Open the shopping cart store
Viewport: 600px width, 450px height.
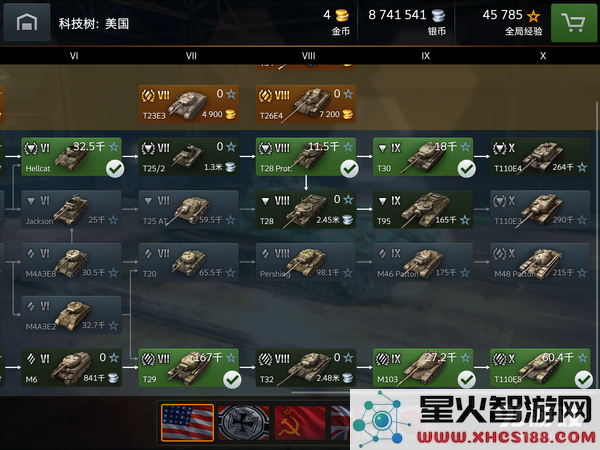click(574, 23)
